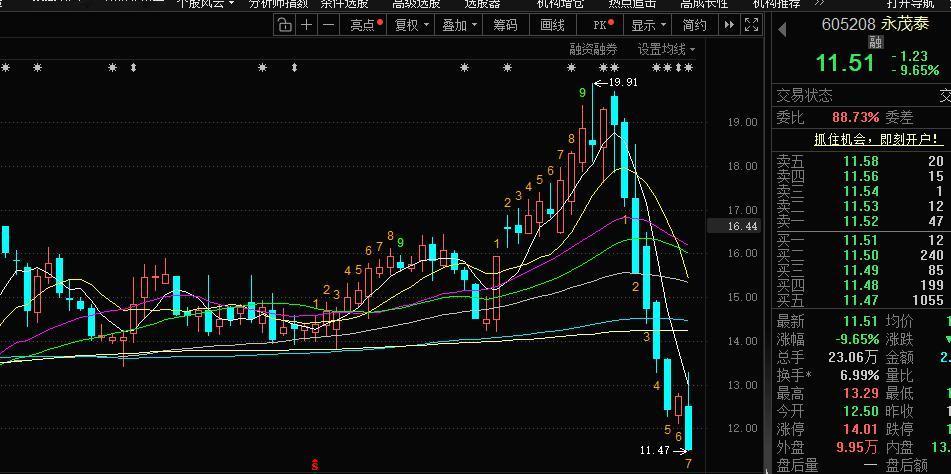Image resolution: width=951 pixels, height=474 pixels.
Task: Click the 委比 88.73% value
Action: (855, 117)
